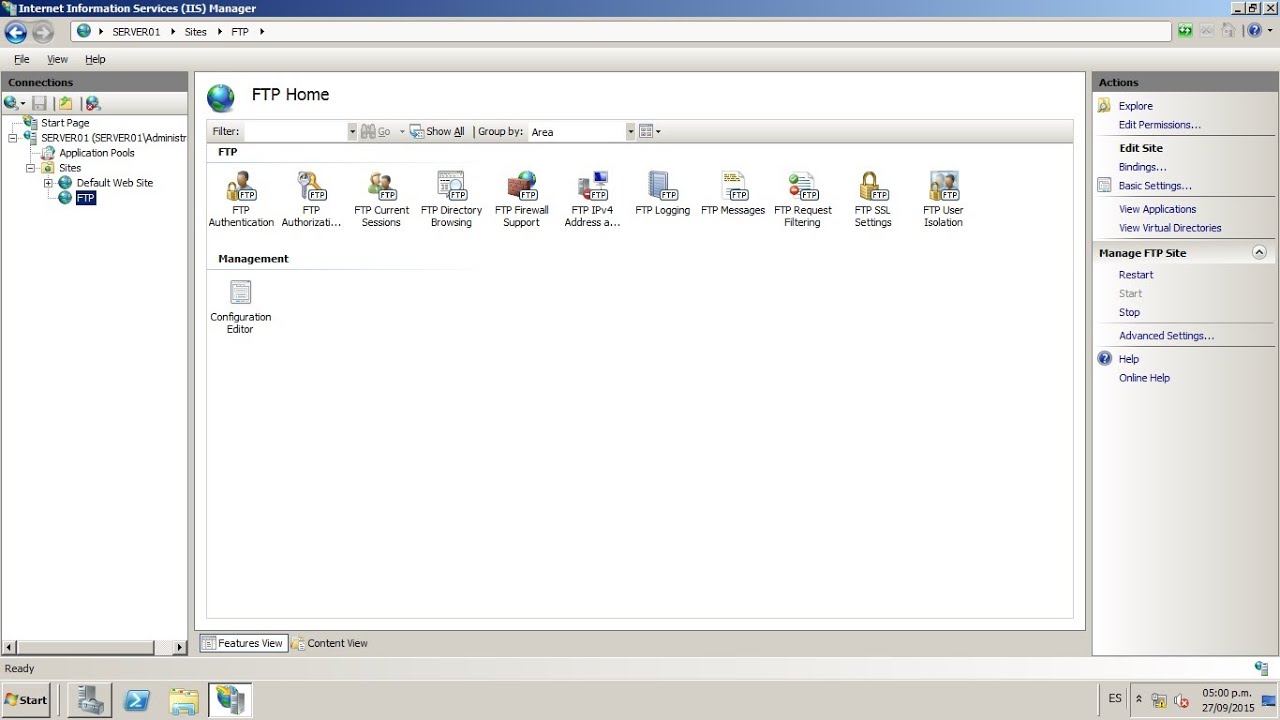Collapse the Sites tree node
The width and height of the screenshot is (1280, 720).
[x=30, y=168]
